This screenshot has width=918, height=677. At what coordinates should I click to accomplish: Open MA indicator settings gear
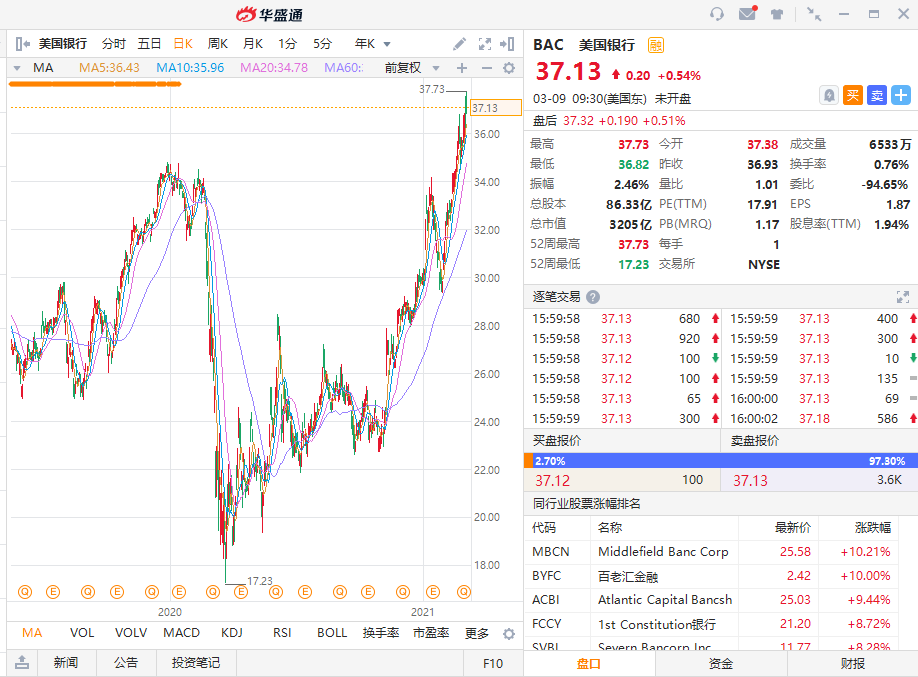[509, 68]
